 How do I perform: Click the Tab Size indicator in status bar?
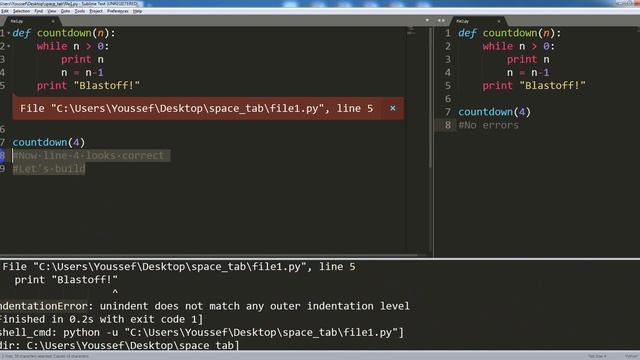point(597,356)
